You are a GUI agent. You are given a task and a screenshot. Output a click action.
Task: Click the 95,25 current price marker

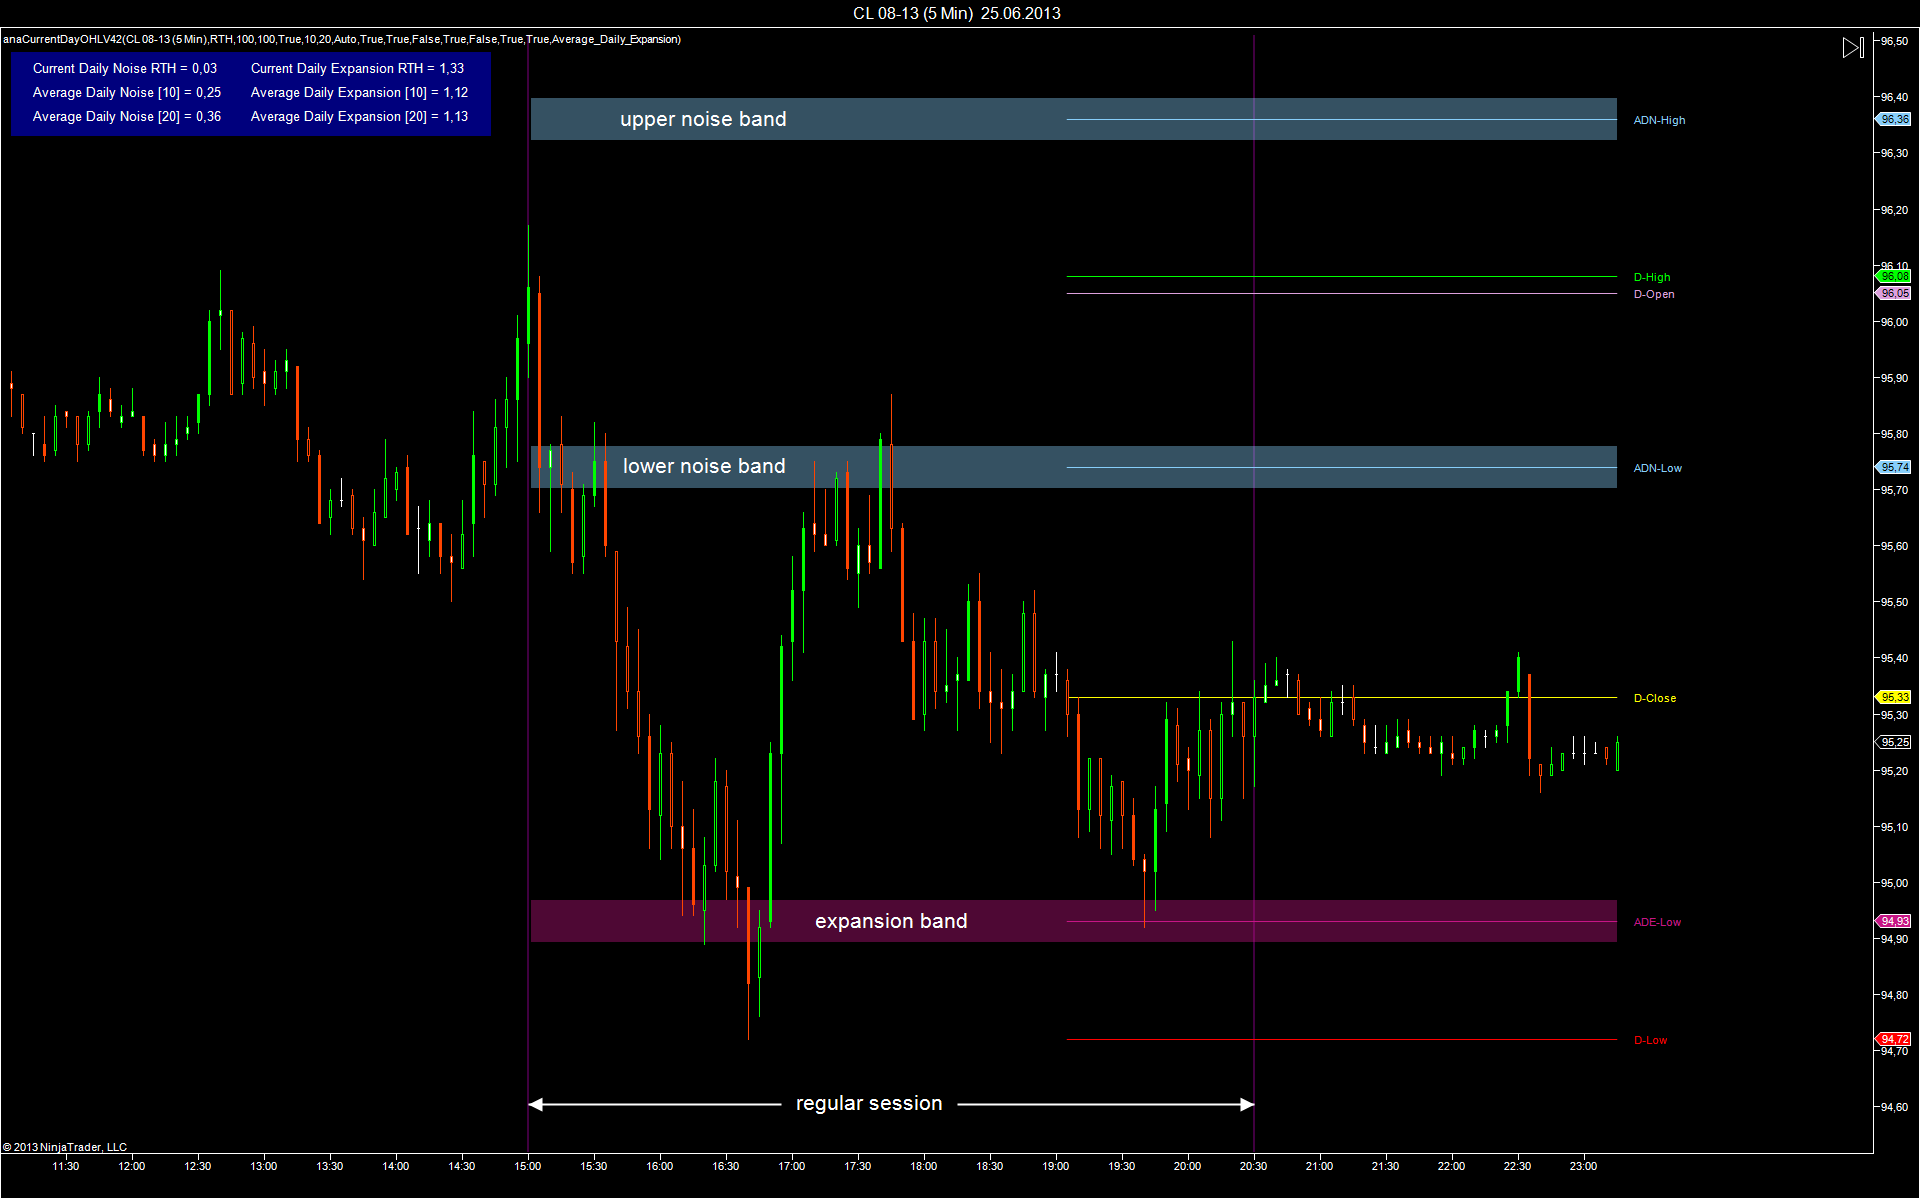click(x=1894, y=742)
